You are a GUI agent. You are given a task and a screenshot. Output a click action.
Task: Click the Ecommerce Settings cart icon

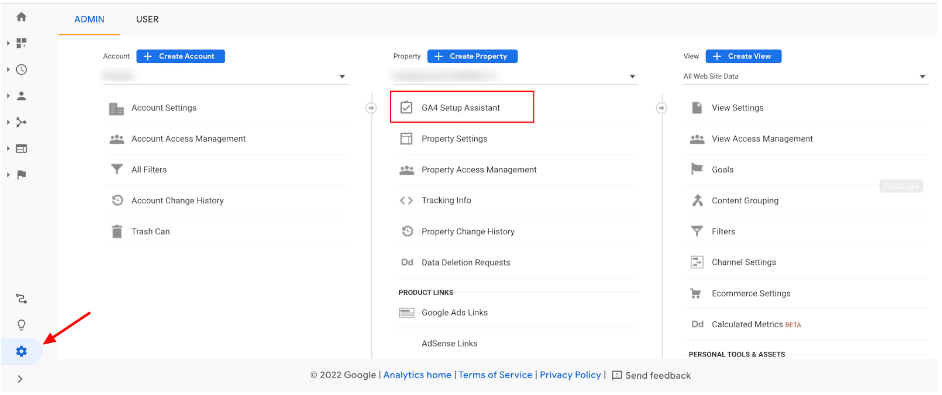696,293
